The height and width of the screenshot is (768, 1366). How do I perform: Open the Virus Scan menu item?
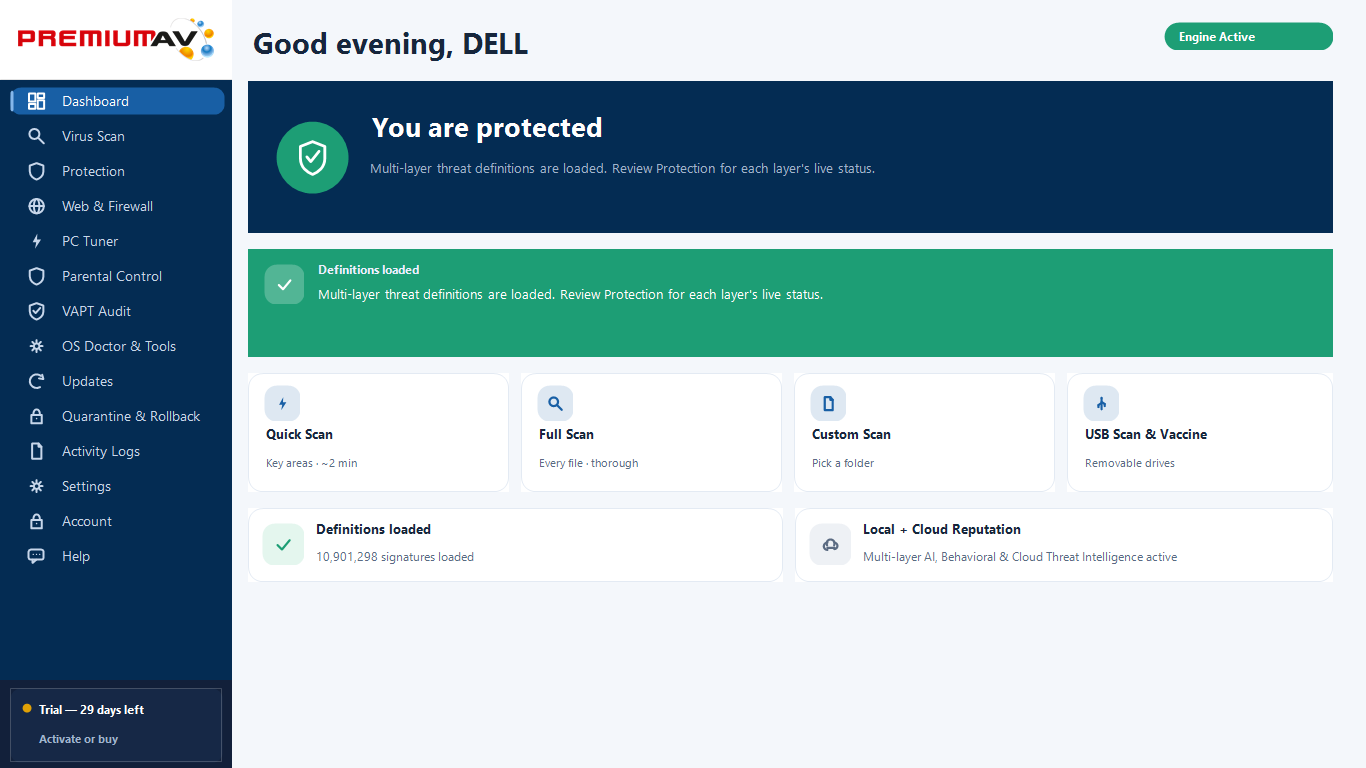(117, 136)
